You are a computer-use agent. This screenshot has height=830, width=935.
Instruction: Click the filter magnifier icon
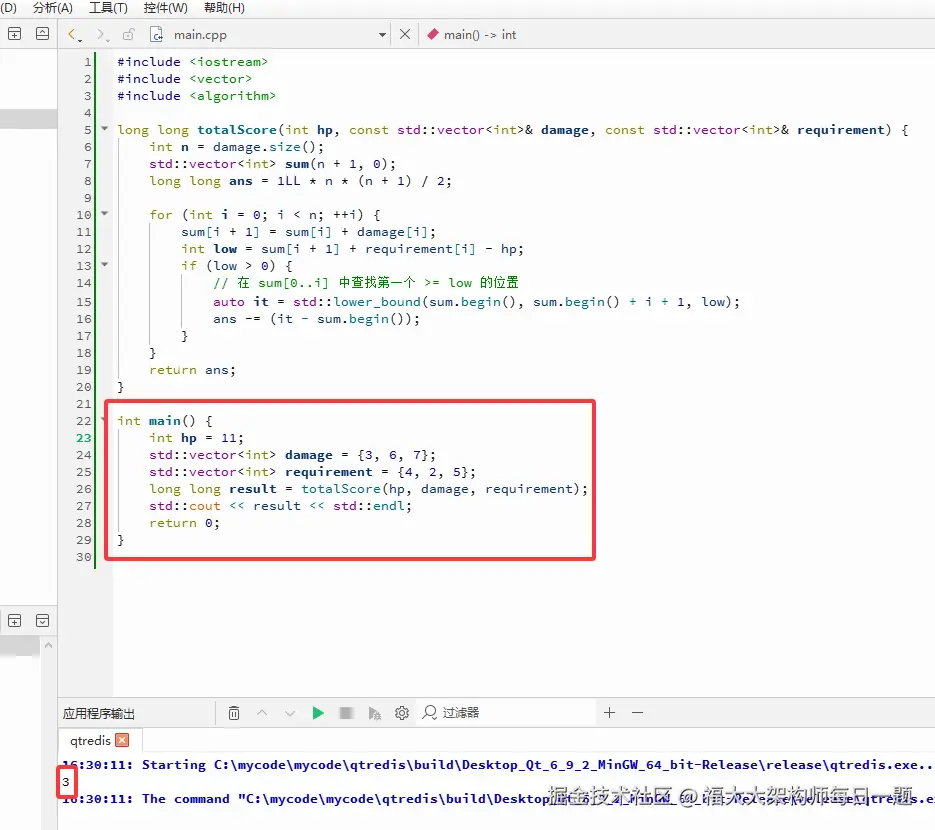[x=429, y=713]
